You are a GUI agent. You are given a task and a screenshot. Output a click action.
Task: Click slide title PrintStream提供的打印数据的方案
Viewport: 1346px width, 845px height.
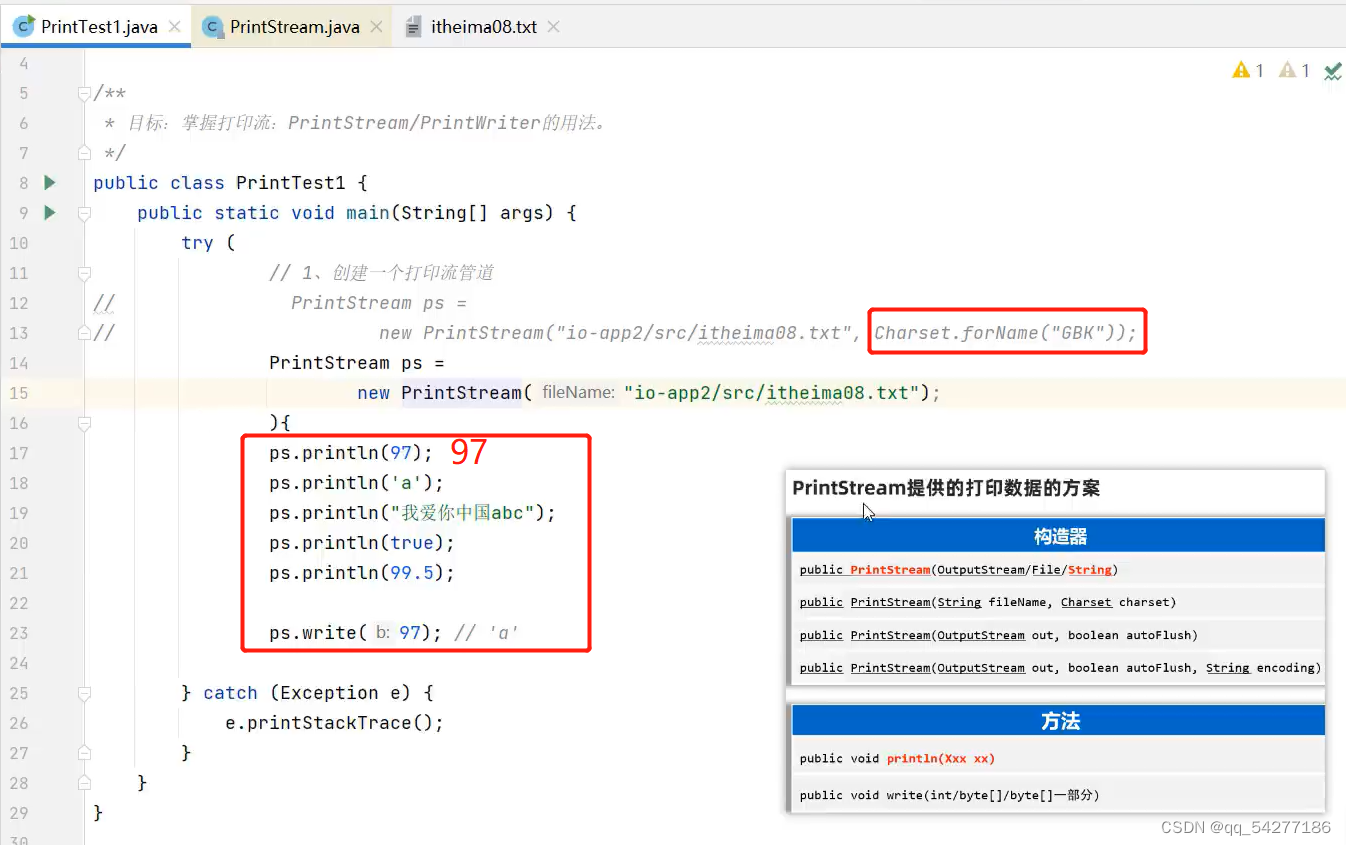pyautogui.click(x=946, y=488)
